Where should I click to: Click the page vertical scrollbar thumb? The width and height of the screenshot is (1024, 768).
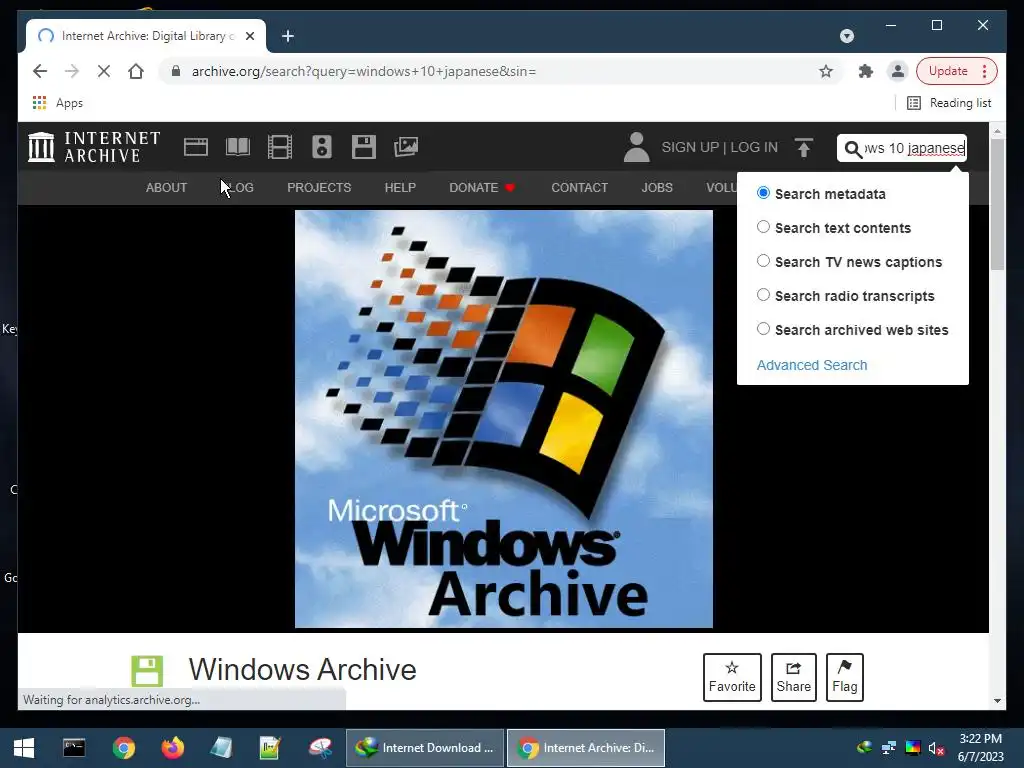tap(997, 203)
